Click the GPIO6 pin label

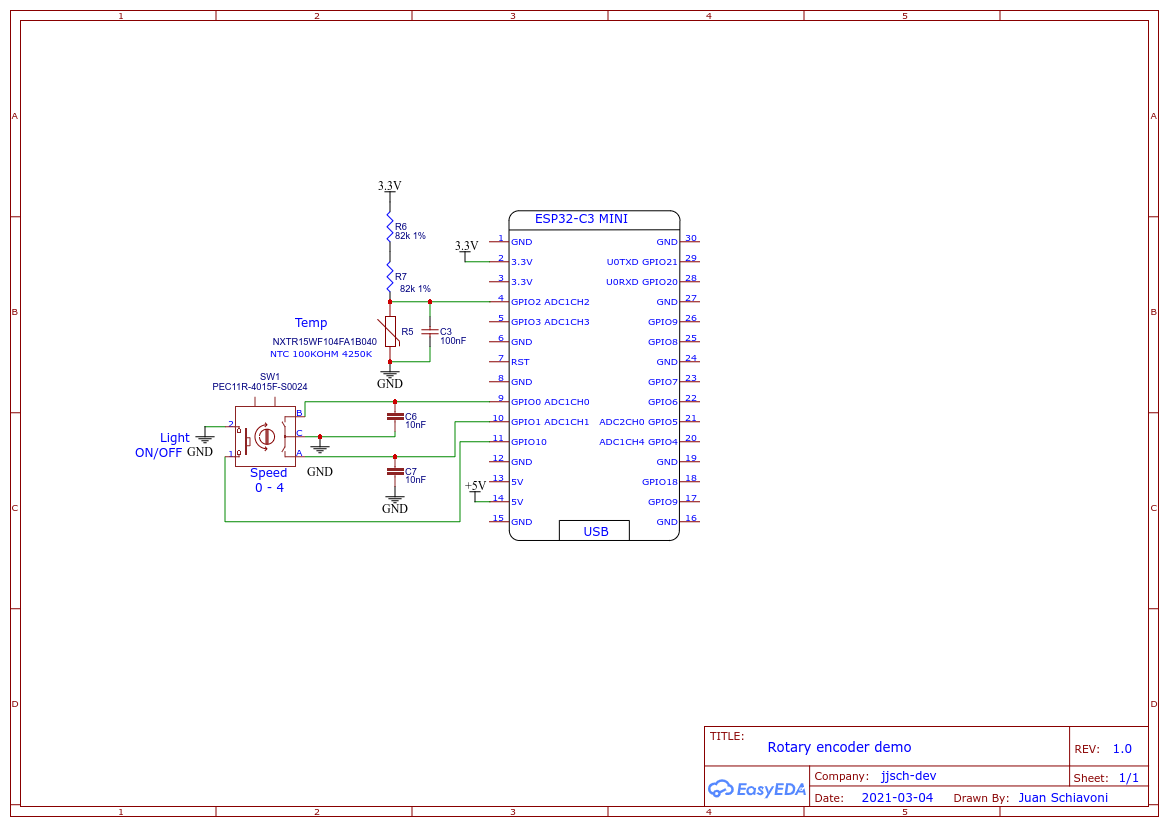[x=663, y=402]
